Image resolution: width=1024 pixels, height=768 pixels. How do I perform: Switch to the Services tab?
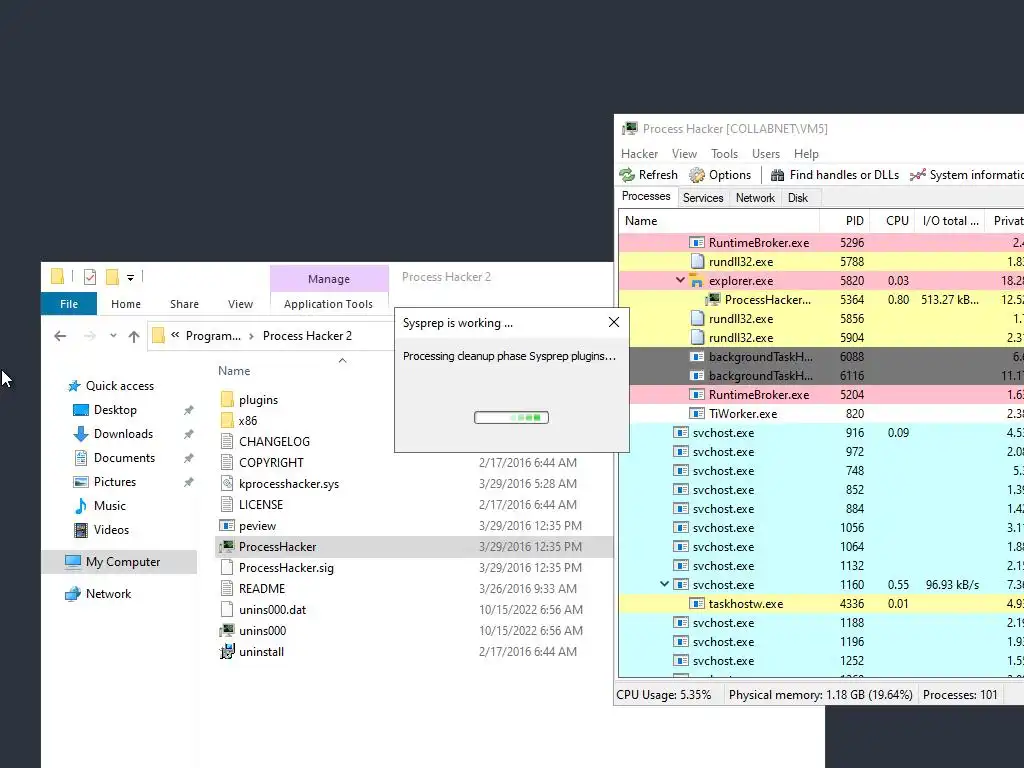703,197
